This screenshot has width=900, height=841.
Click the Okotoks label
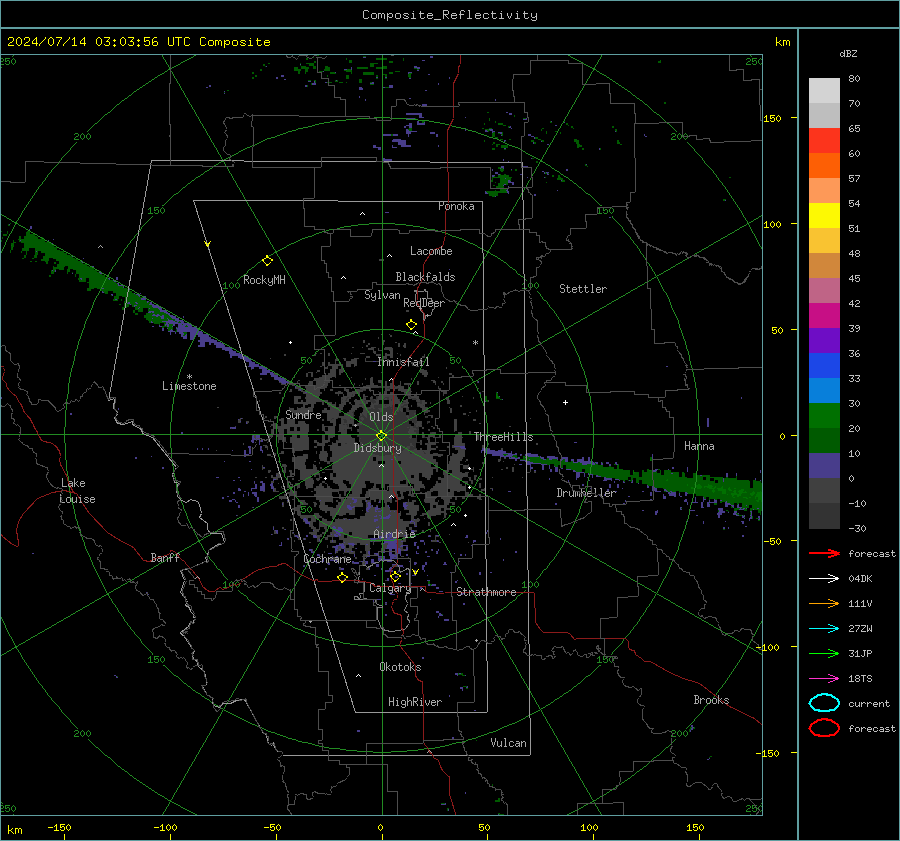[400, 667]
